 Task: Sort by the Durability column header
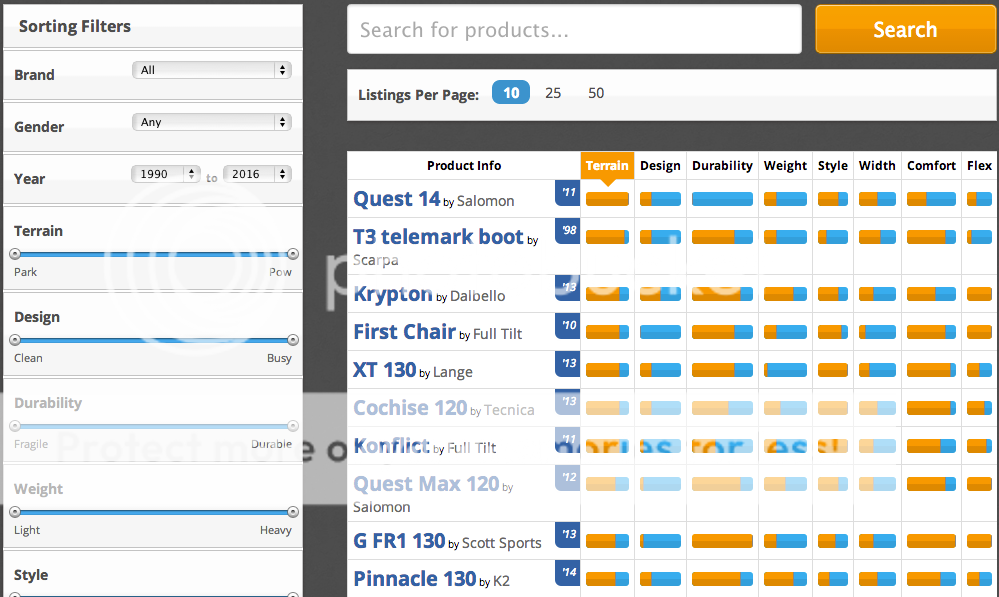click(722, 166)
